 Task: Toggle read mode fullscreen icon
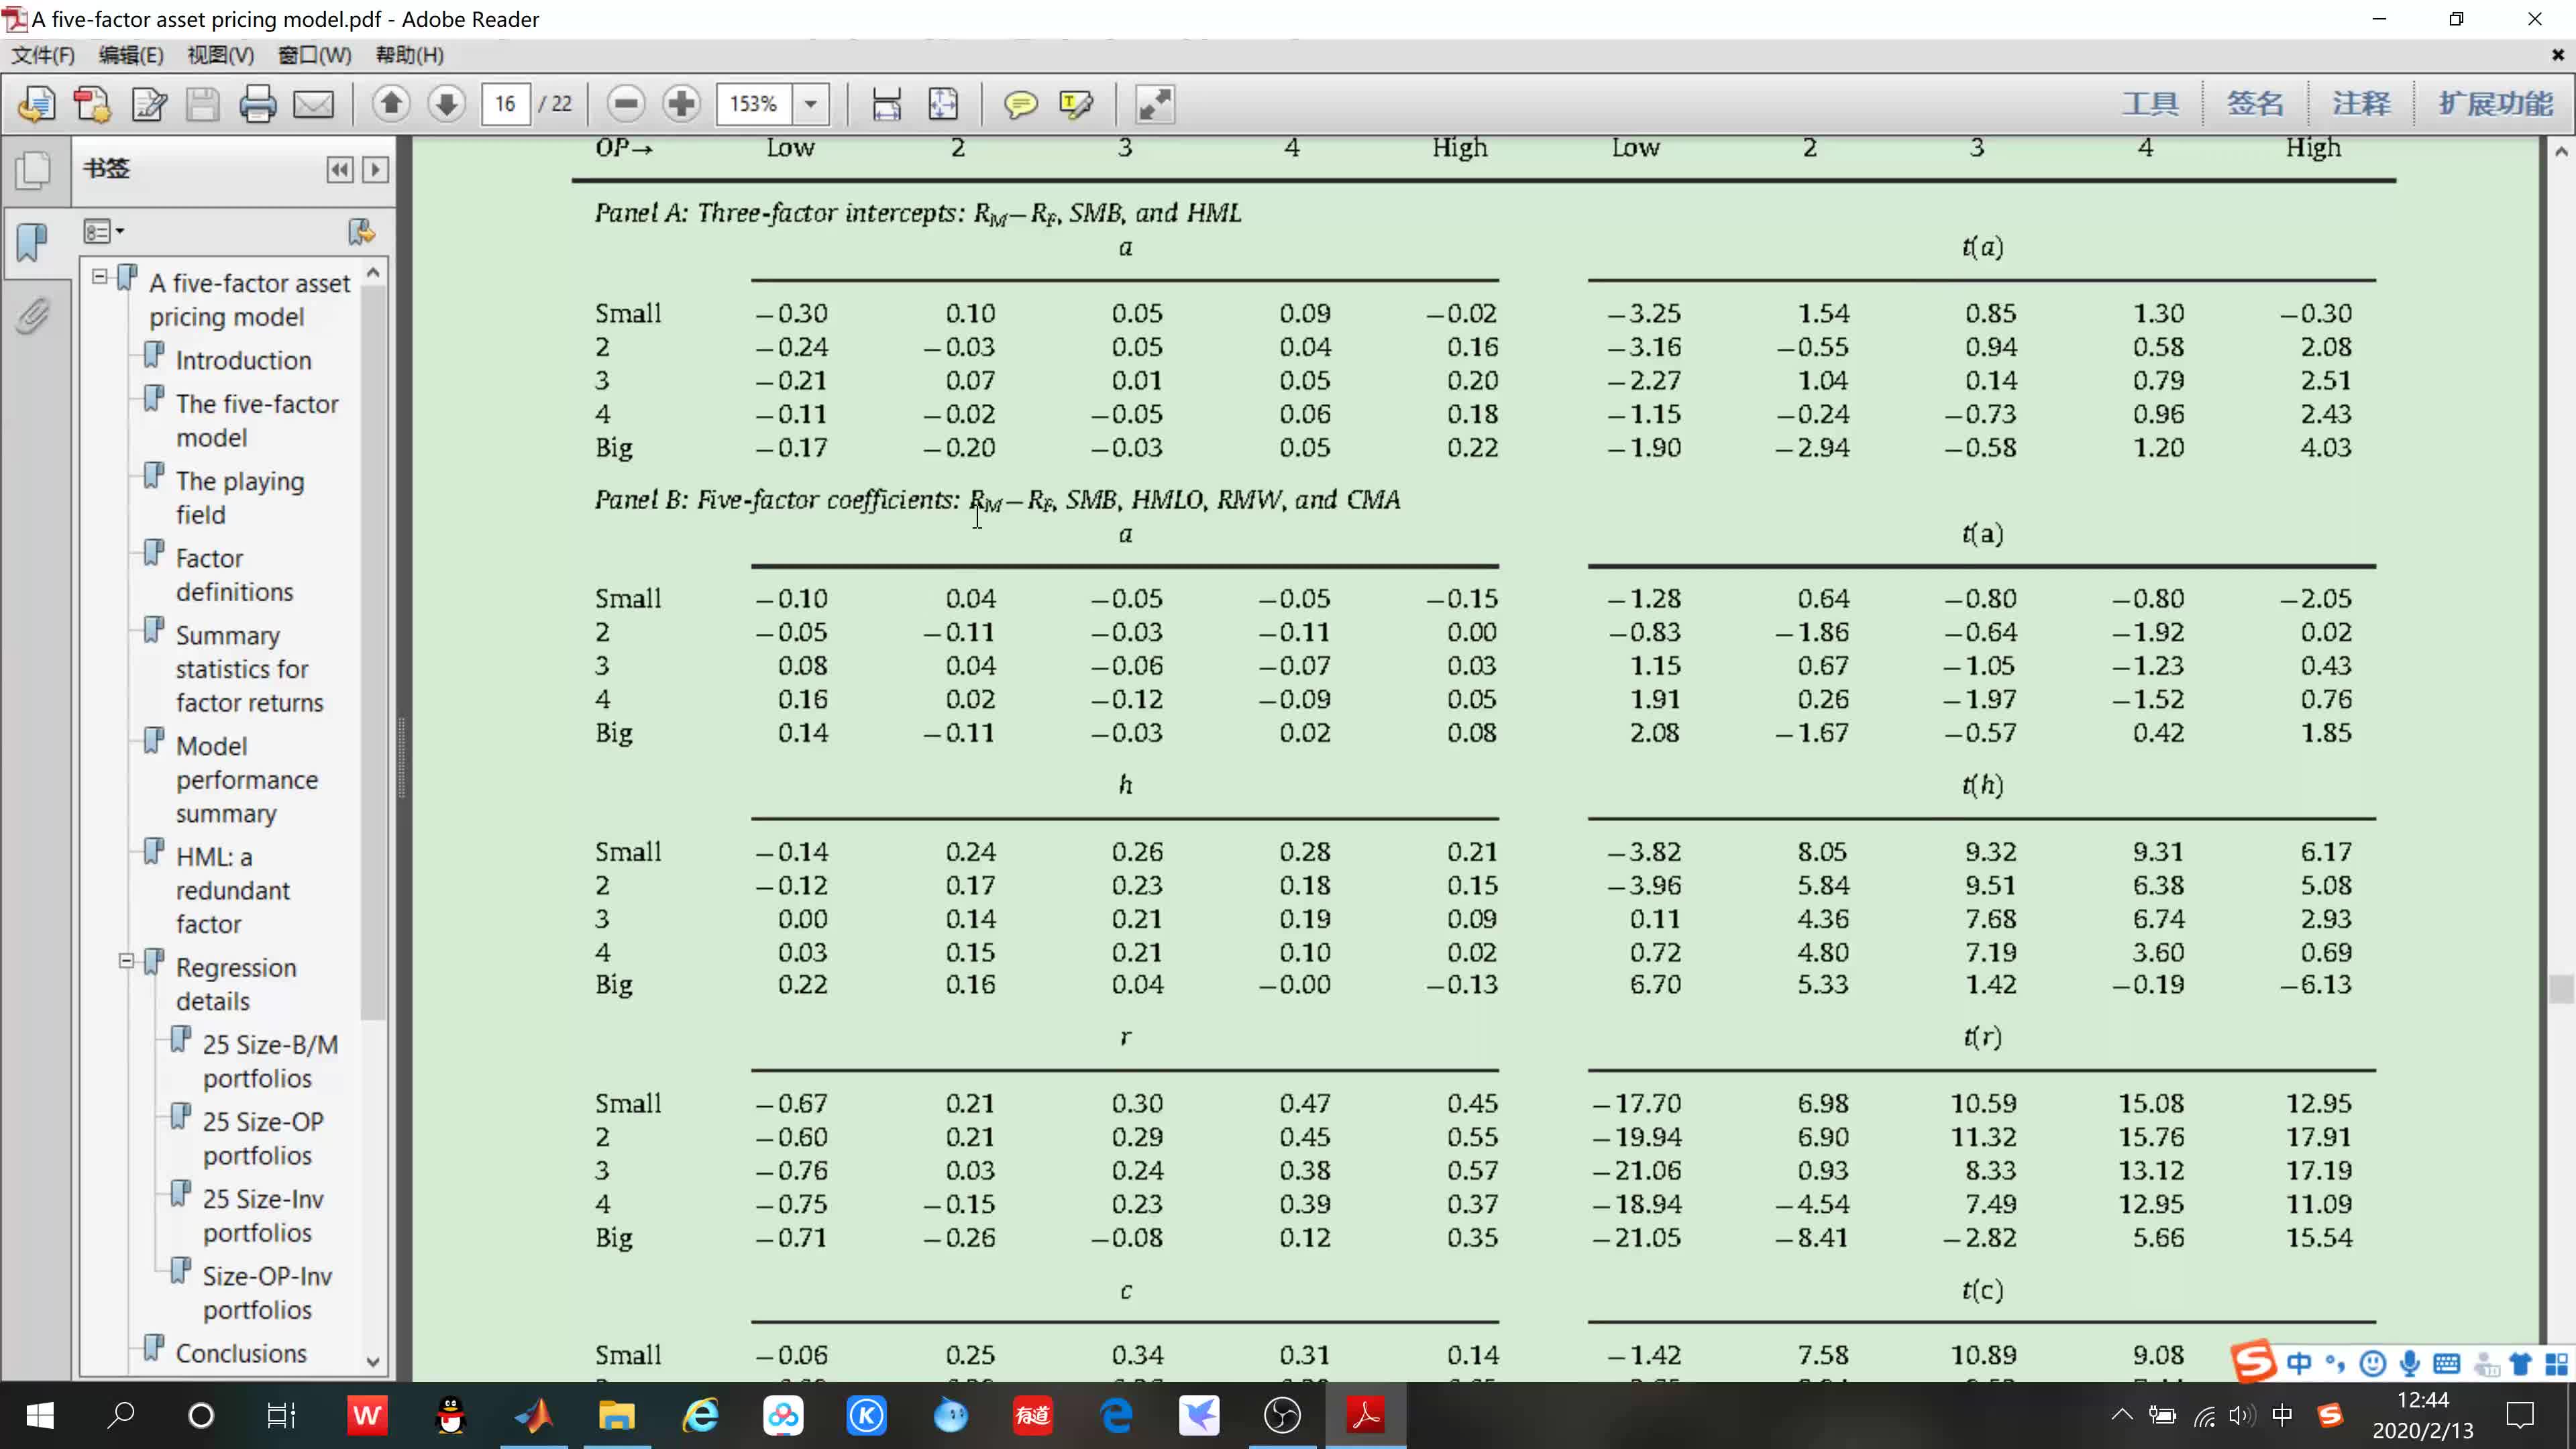pos(1154,104)
